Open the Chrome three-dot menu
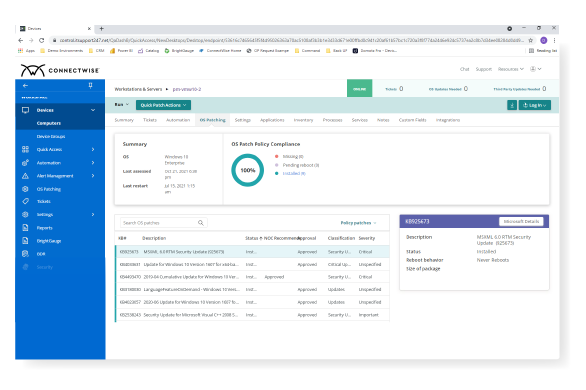The height and width of the screenshot is (390, 586). [x=555, y=40]
